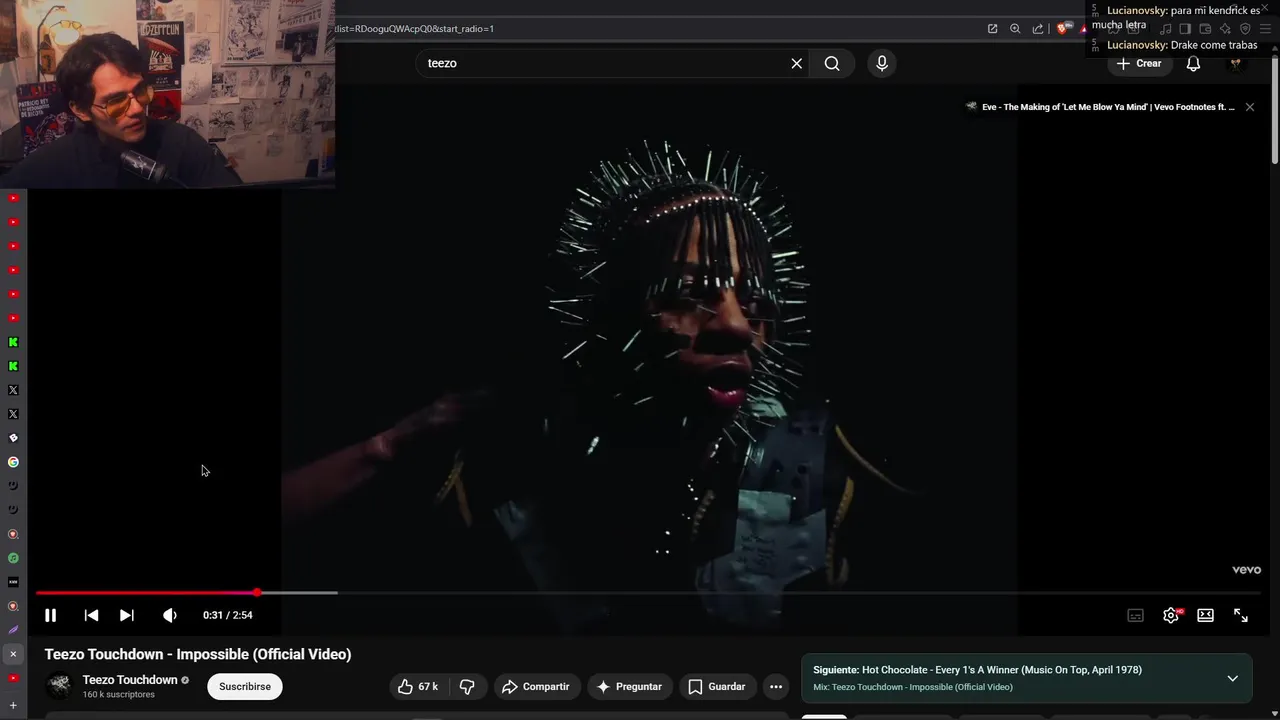
Task: Open the Brave Wallet icon
Action: point(1205,29)
